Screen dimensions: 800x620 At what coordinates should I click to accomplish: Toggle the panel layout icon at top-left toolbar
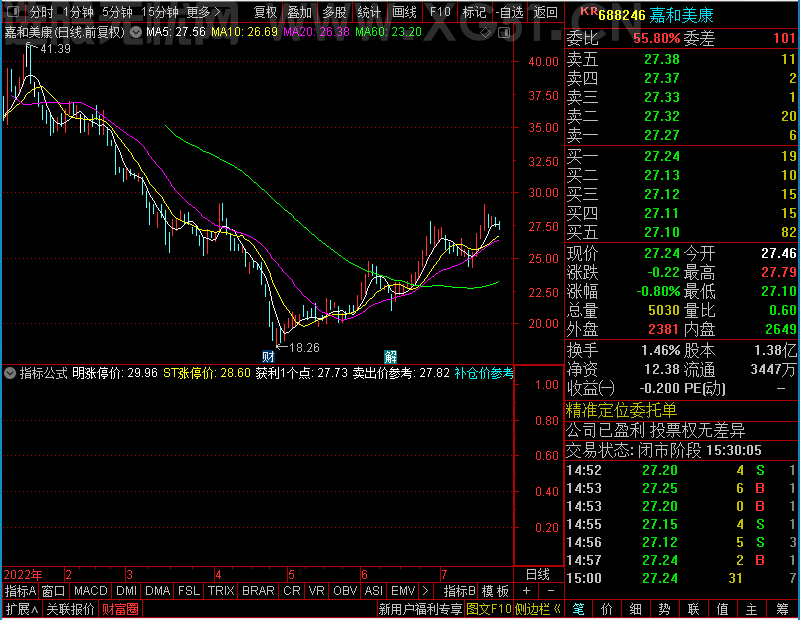tap(13, 11)
